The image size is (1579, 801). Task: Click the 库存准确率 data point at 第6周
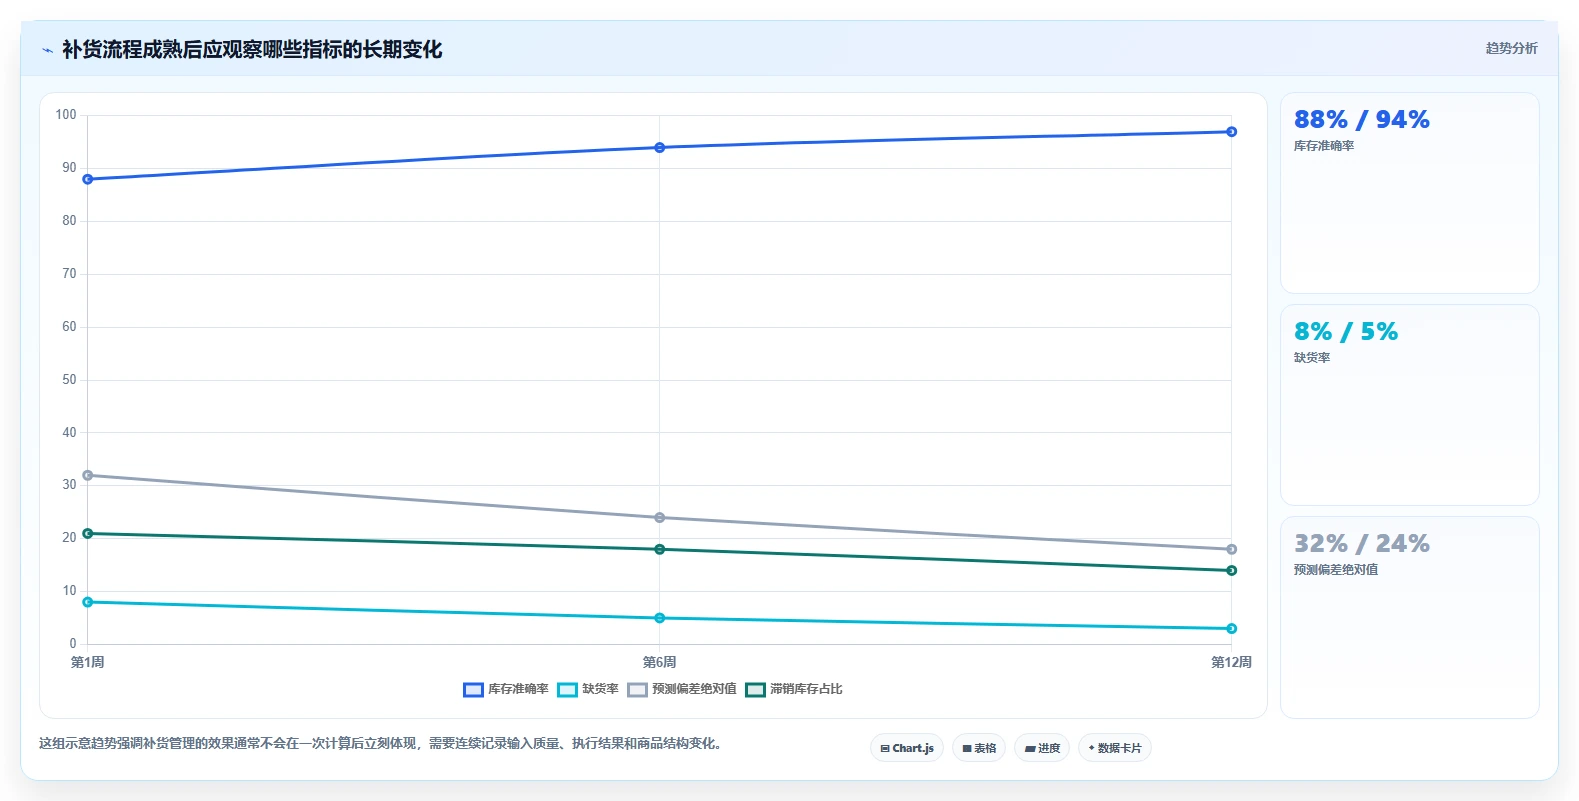[x=660, y=148]
